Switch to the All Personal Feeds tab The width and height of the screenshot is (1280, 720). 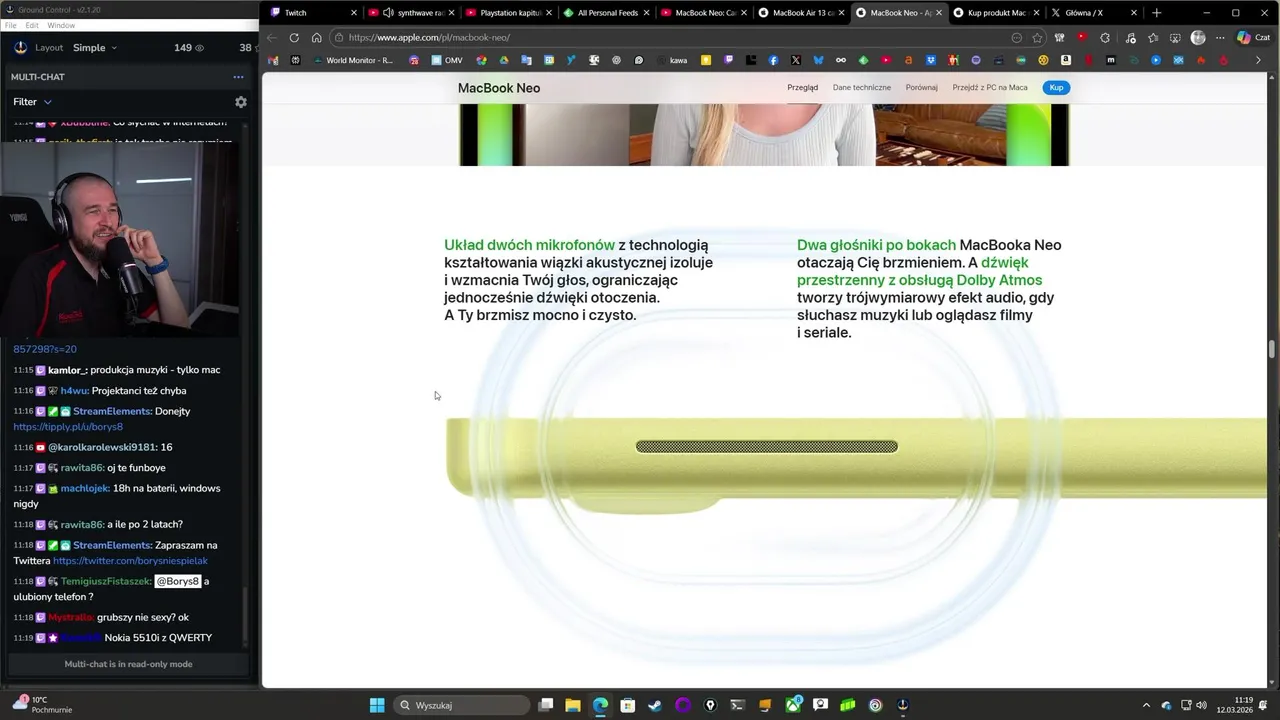607,13
